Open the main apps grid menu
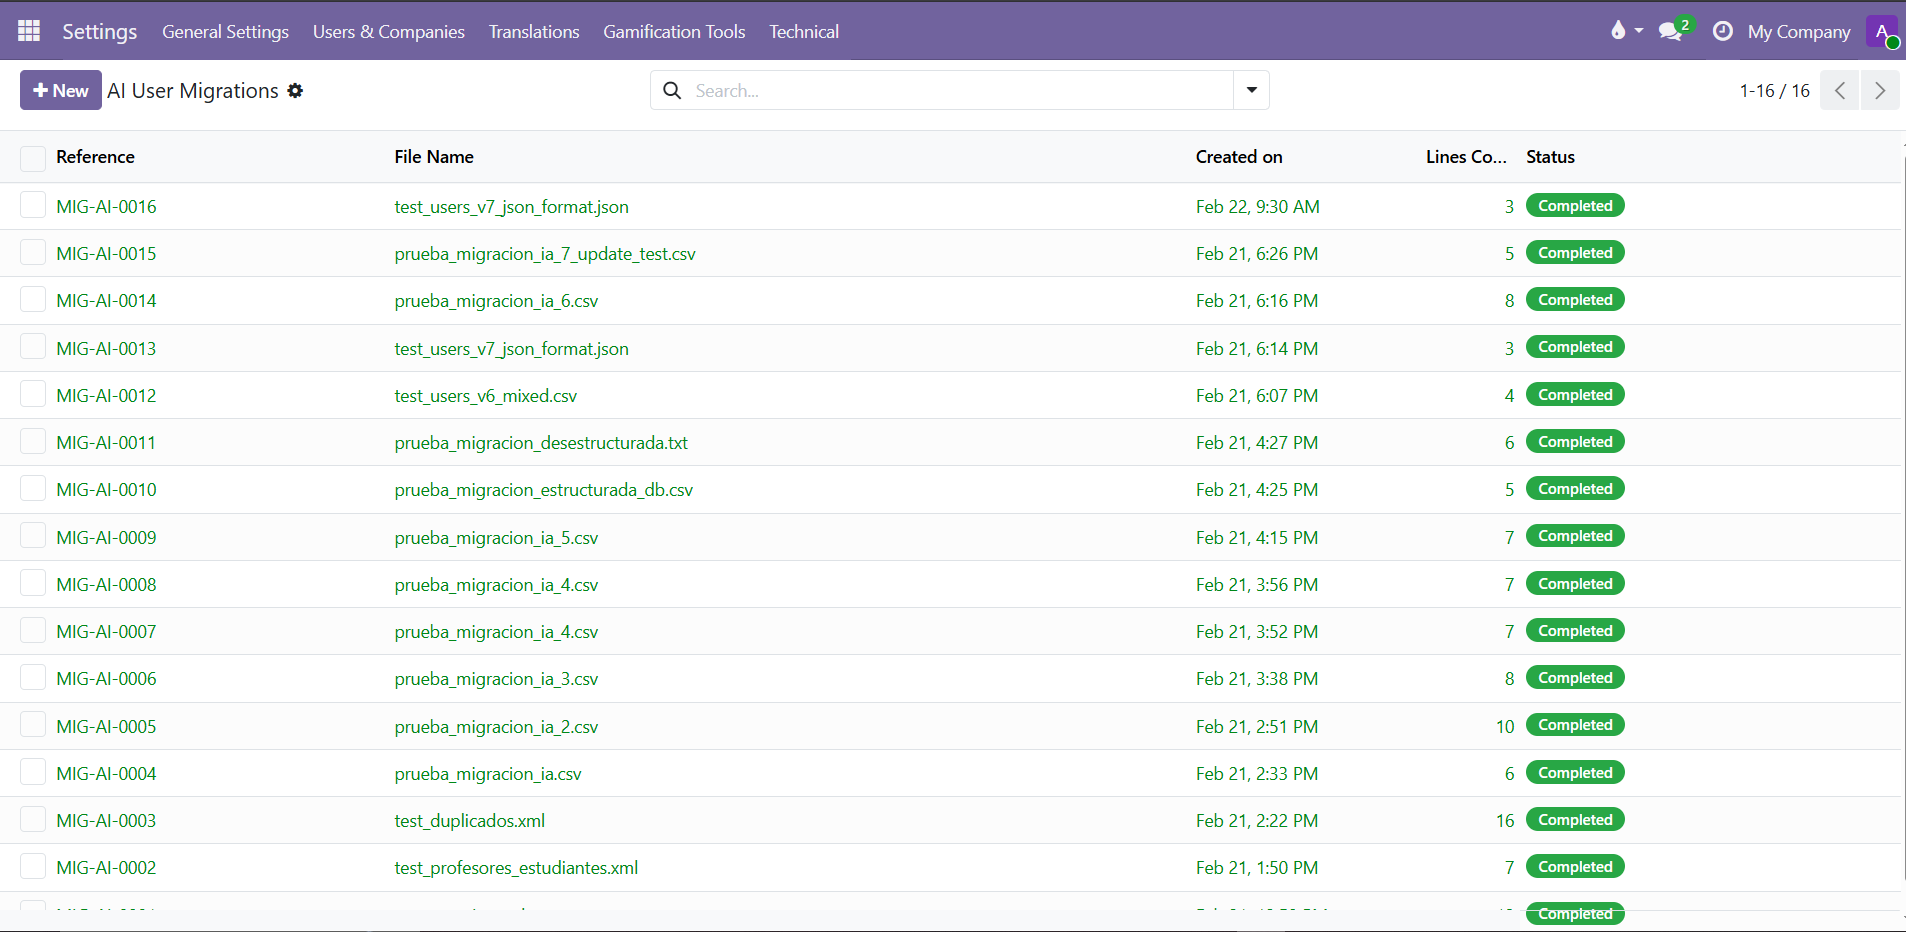The height and width of the screenshot is (932, 1906). point(29,31)
